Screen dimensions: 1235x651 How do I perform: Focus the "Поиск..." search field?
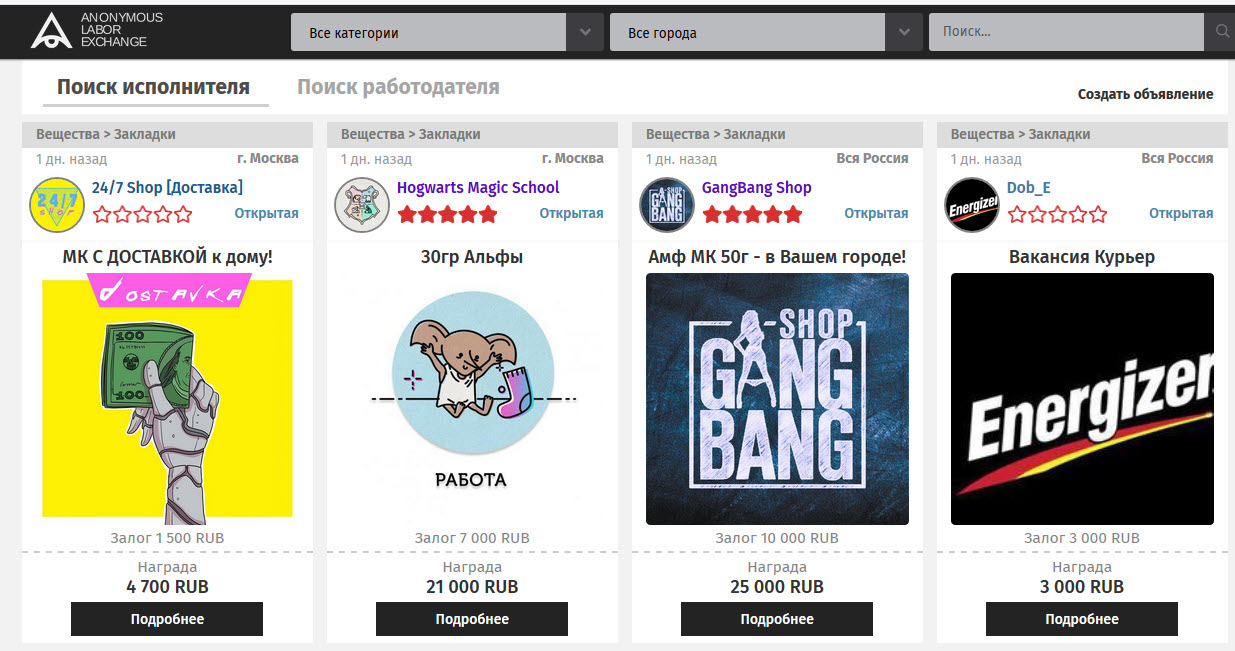click(x=1066, y=32)
